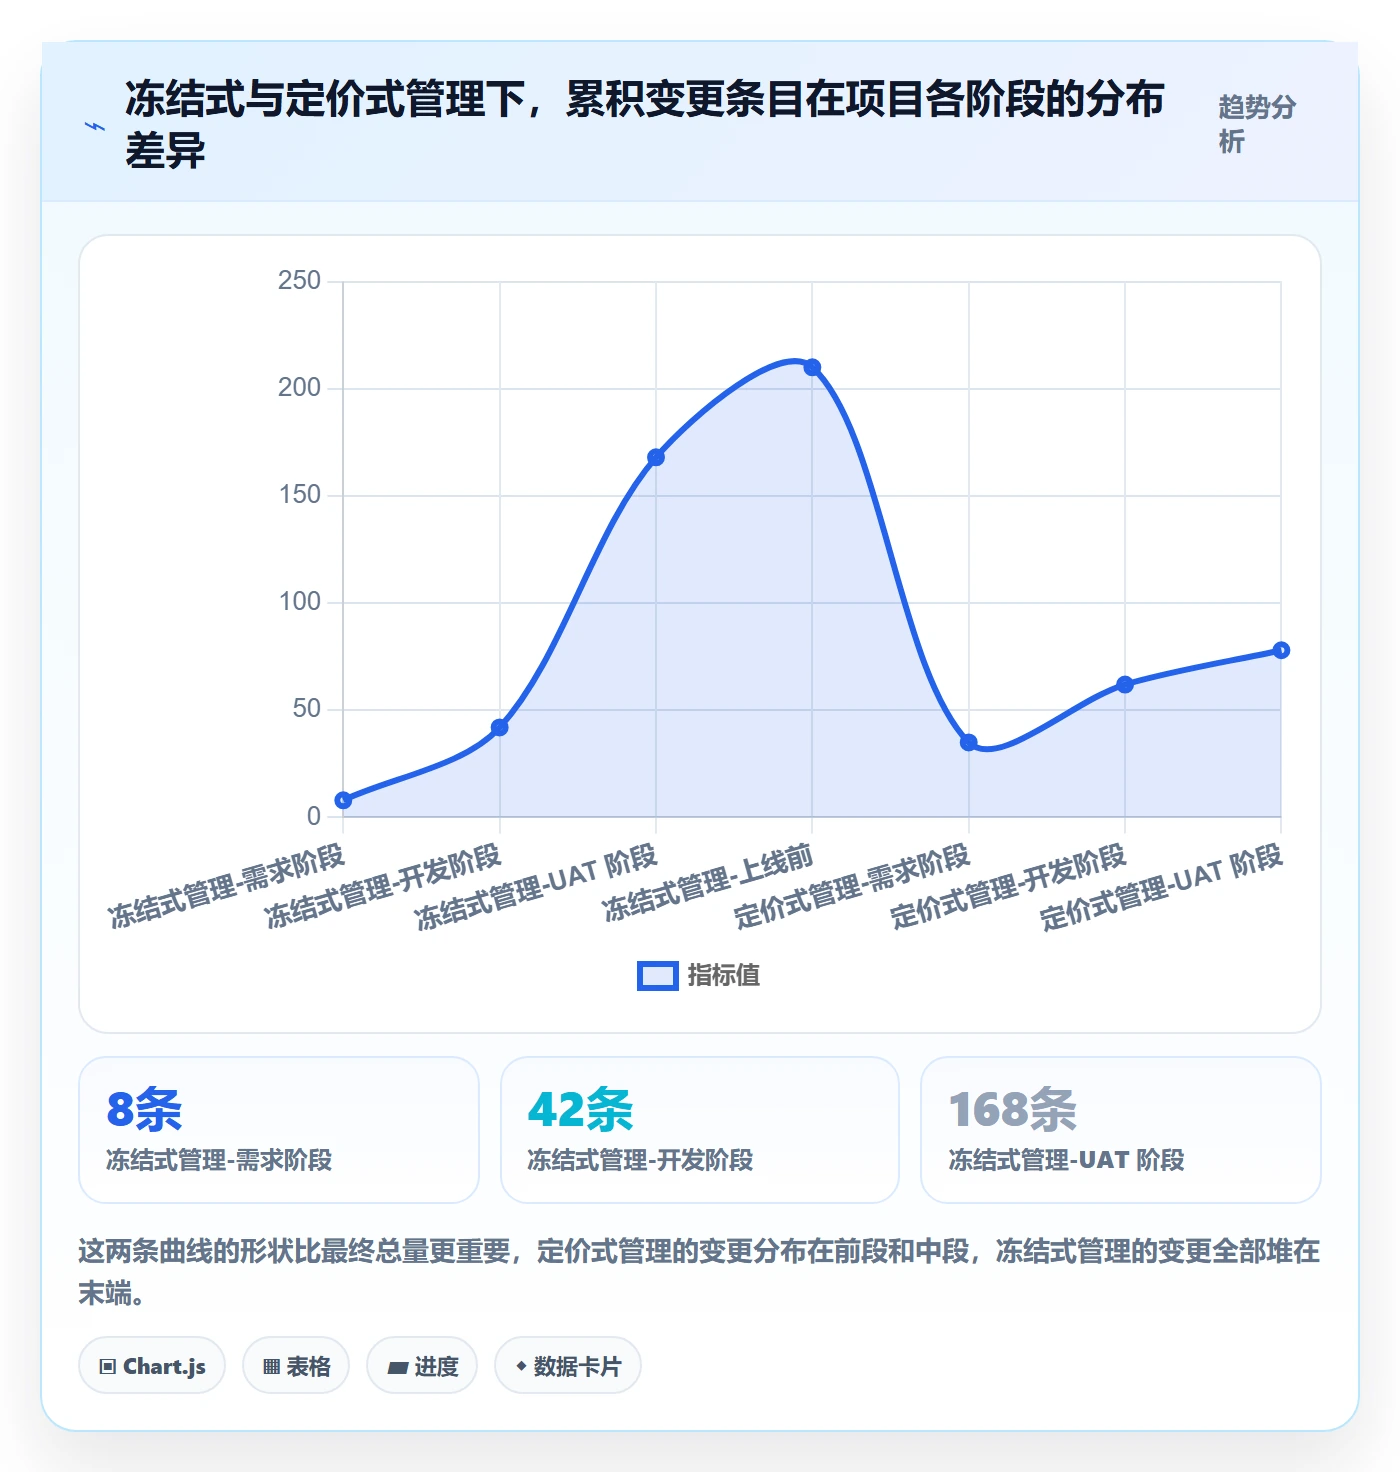1400x1472 pixels.
Task: Click the 进度 tag chip
Action: tap(422, 1365)
